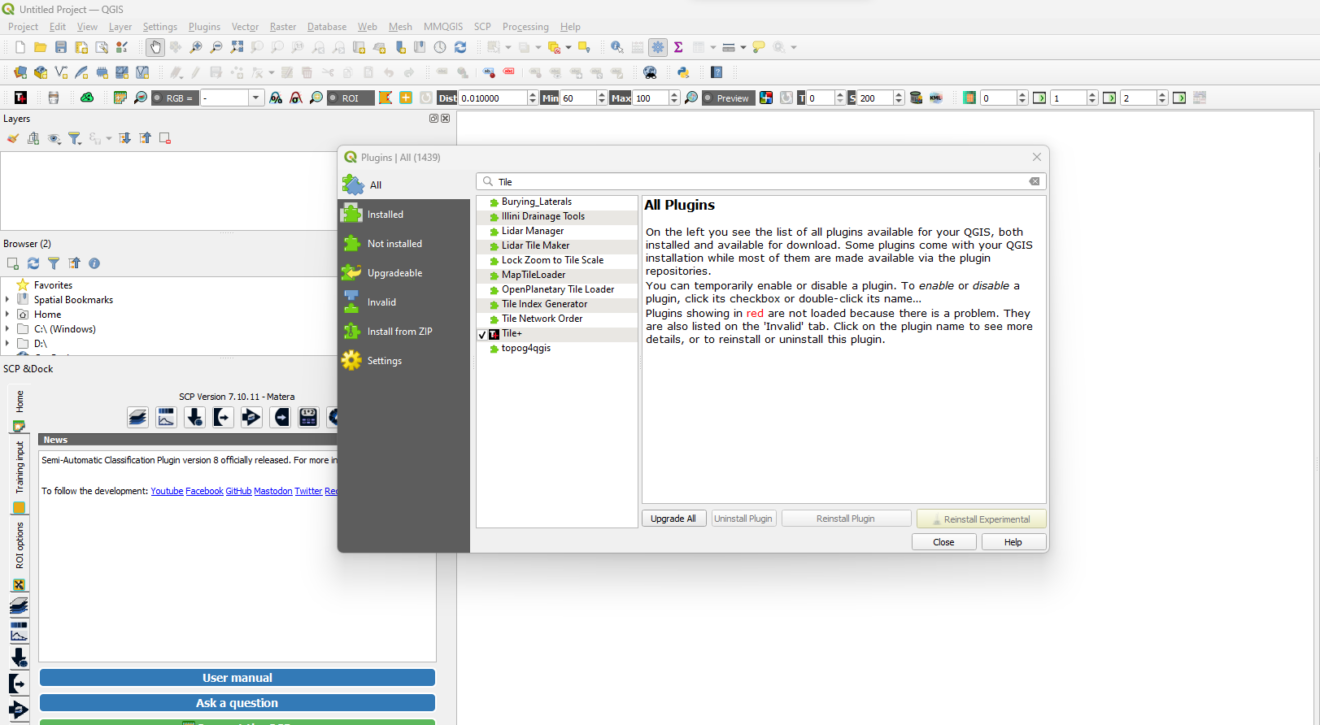Activate the Identify Features tool
Viewport: 1320px width, 725px height.
pyautogui.click(x=616, y=47)
